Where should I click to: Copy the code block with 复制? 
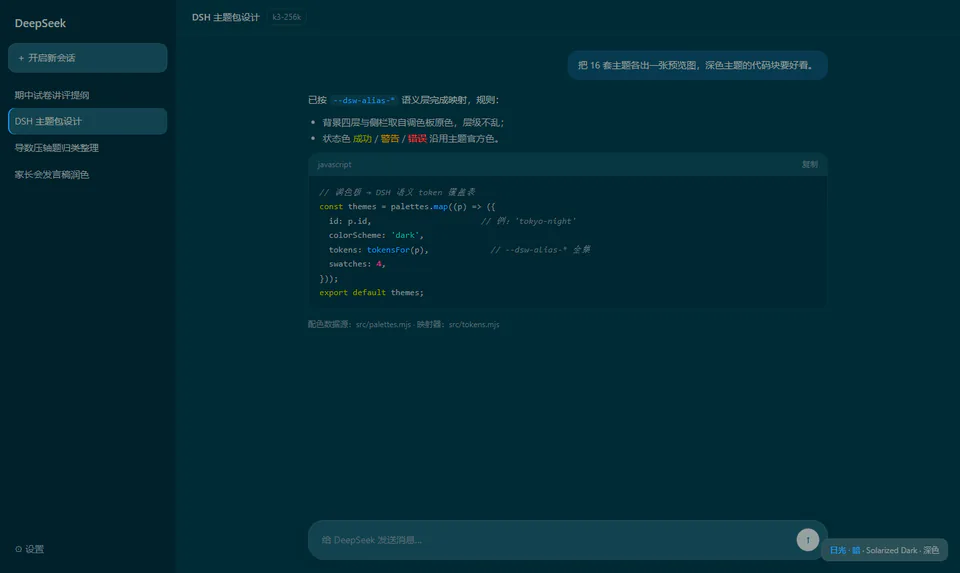(x=809, y=165)
